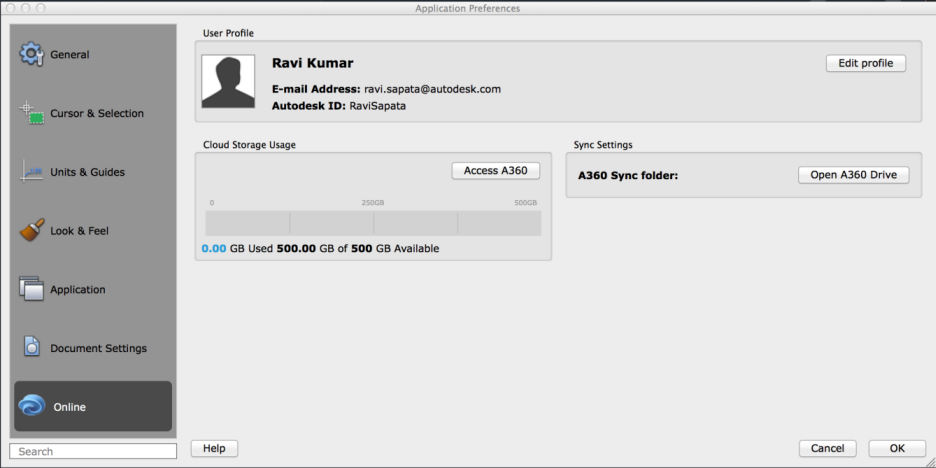
Task: Switch to Cursor & Selection preferences
Action: click(x=93, y=113)
